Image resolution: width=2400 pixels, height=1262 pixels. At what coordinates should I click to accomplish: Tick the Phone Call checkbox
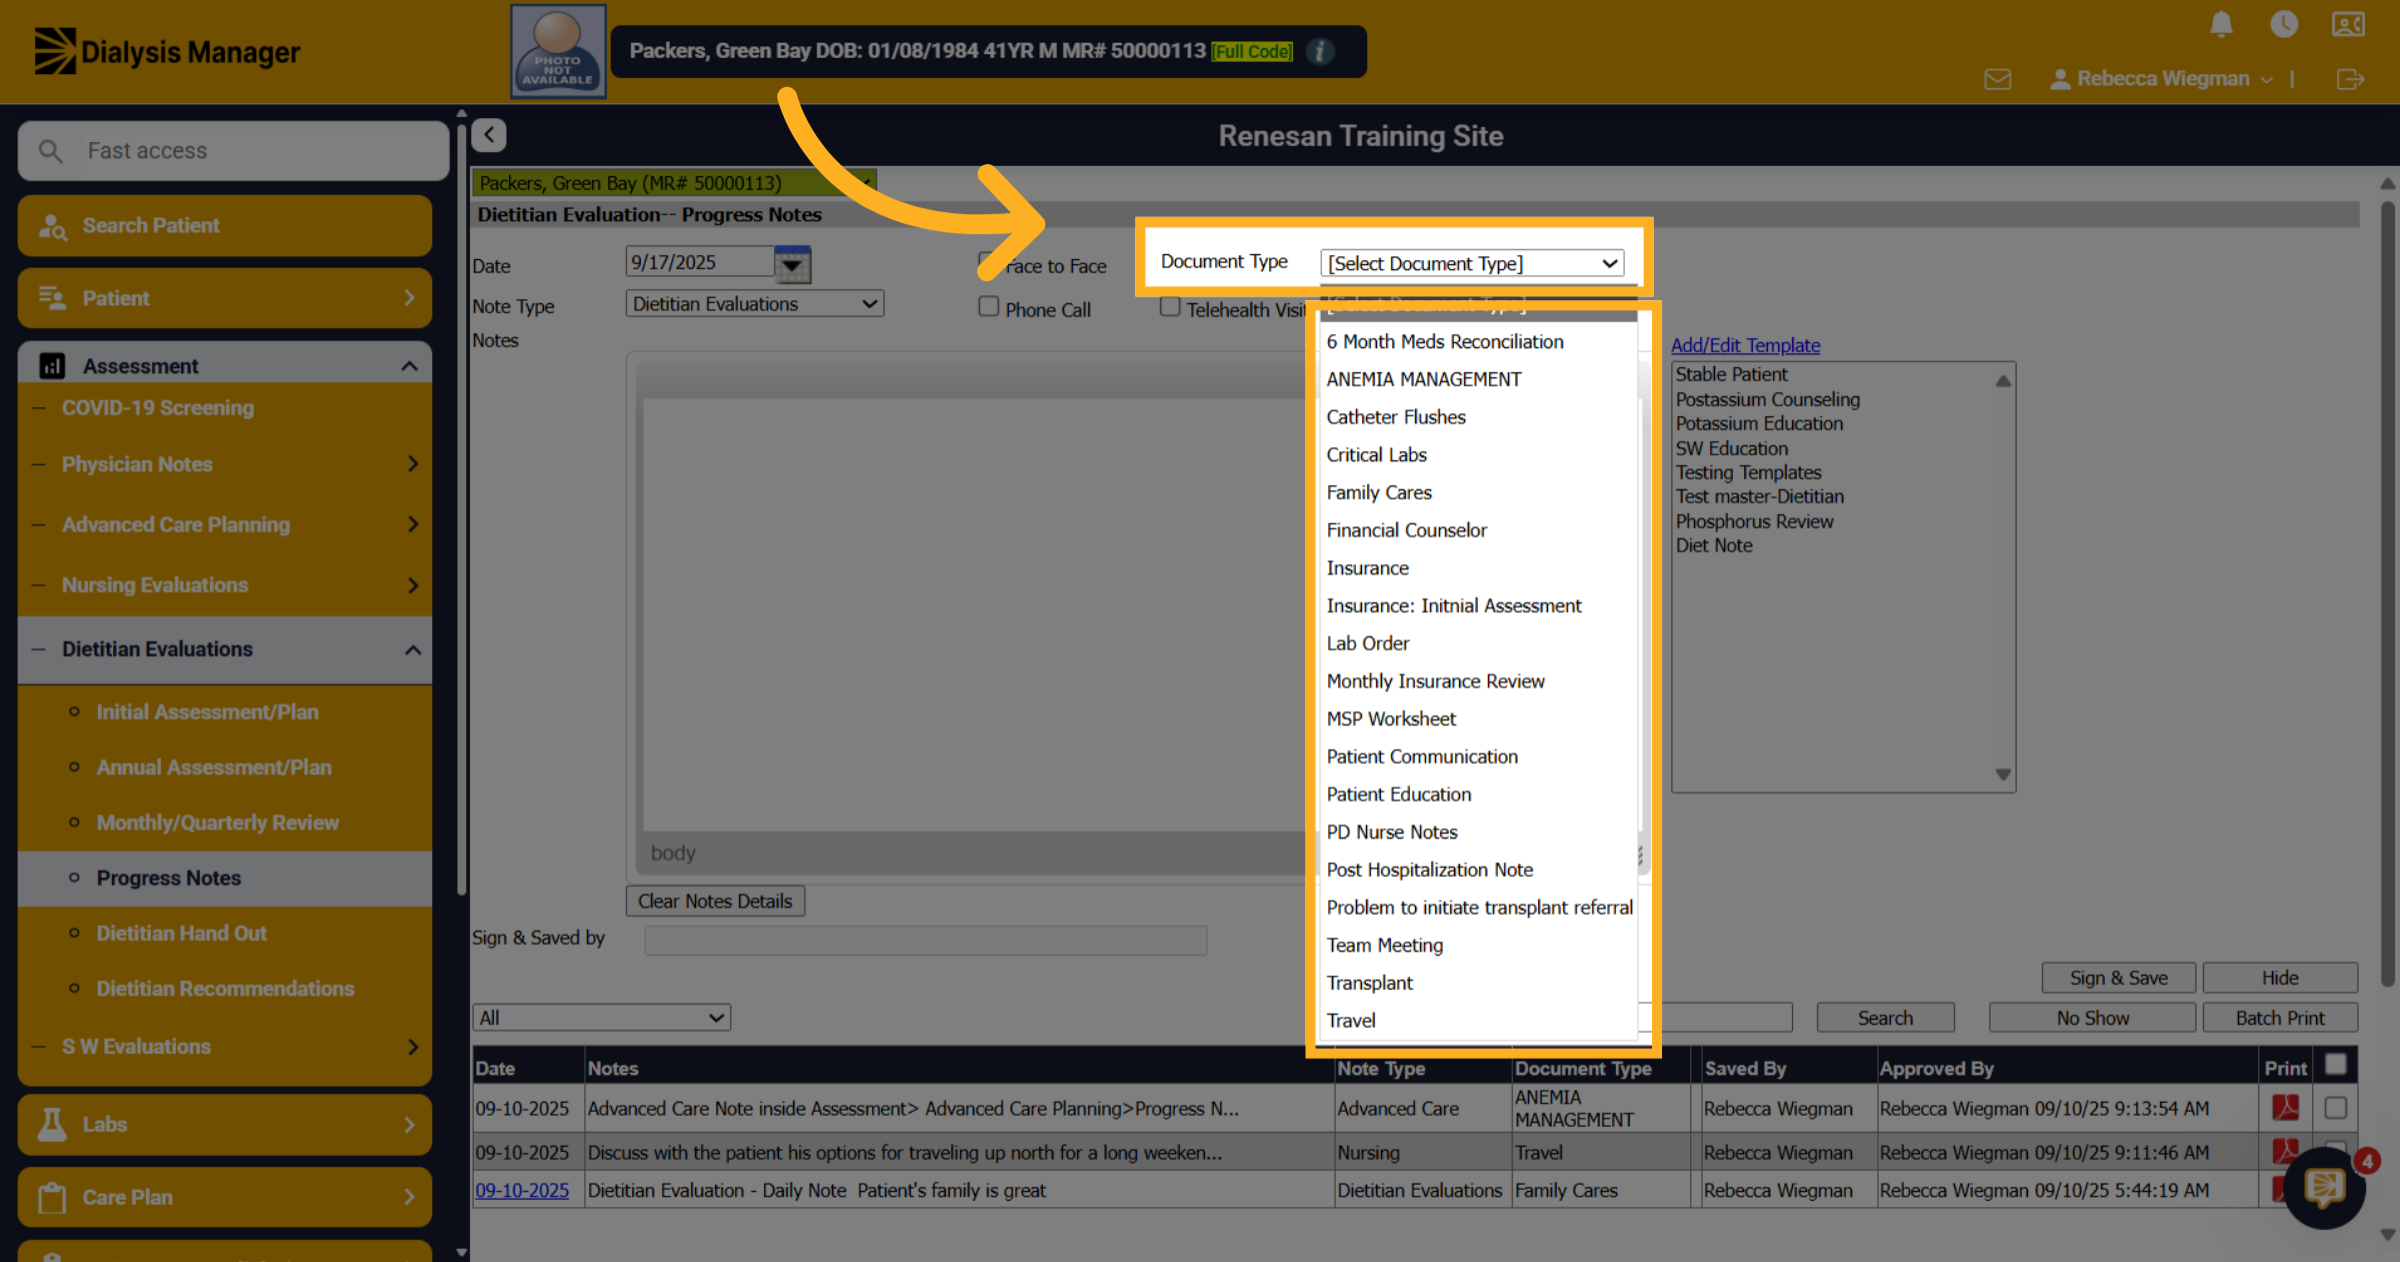pyautogui.click(x=988, y=307)
